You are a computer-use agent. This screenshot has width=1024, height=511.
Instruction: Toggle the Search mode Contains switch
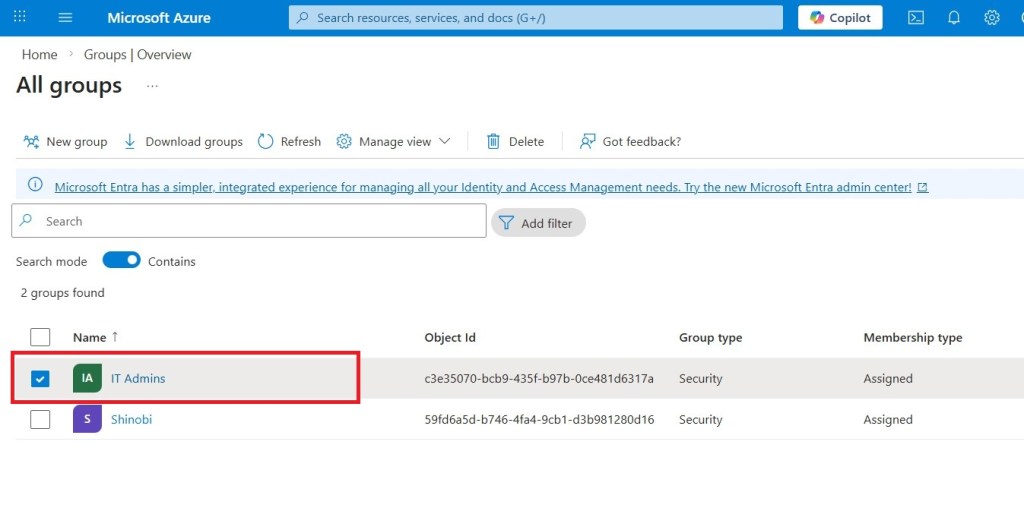click(x=122, y=261)
